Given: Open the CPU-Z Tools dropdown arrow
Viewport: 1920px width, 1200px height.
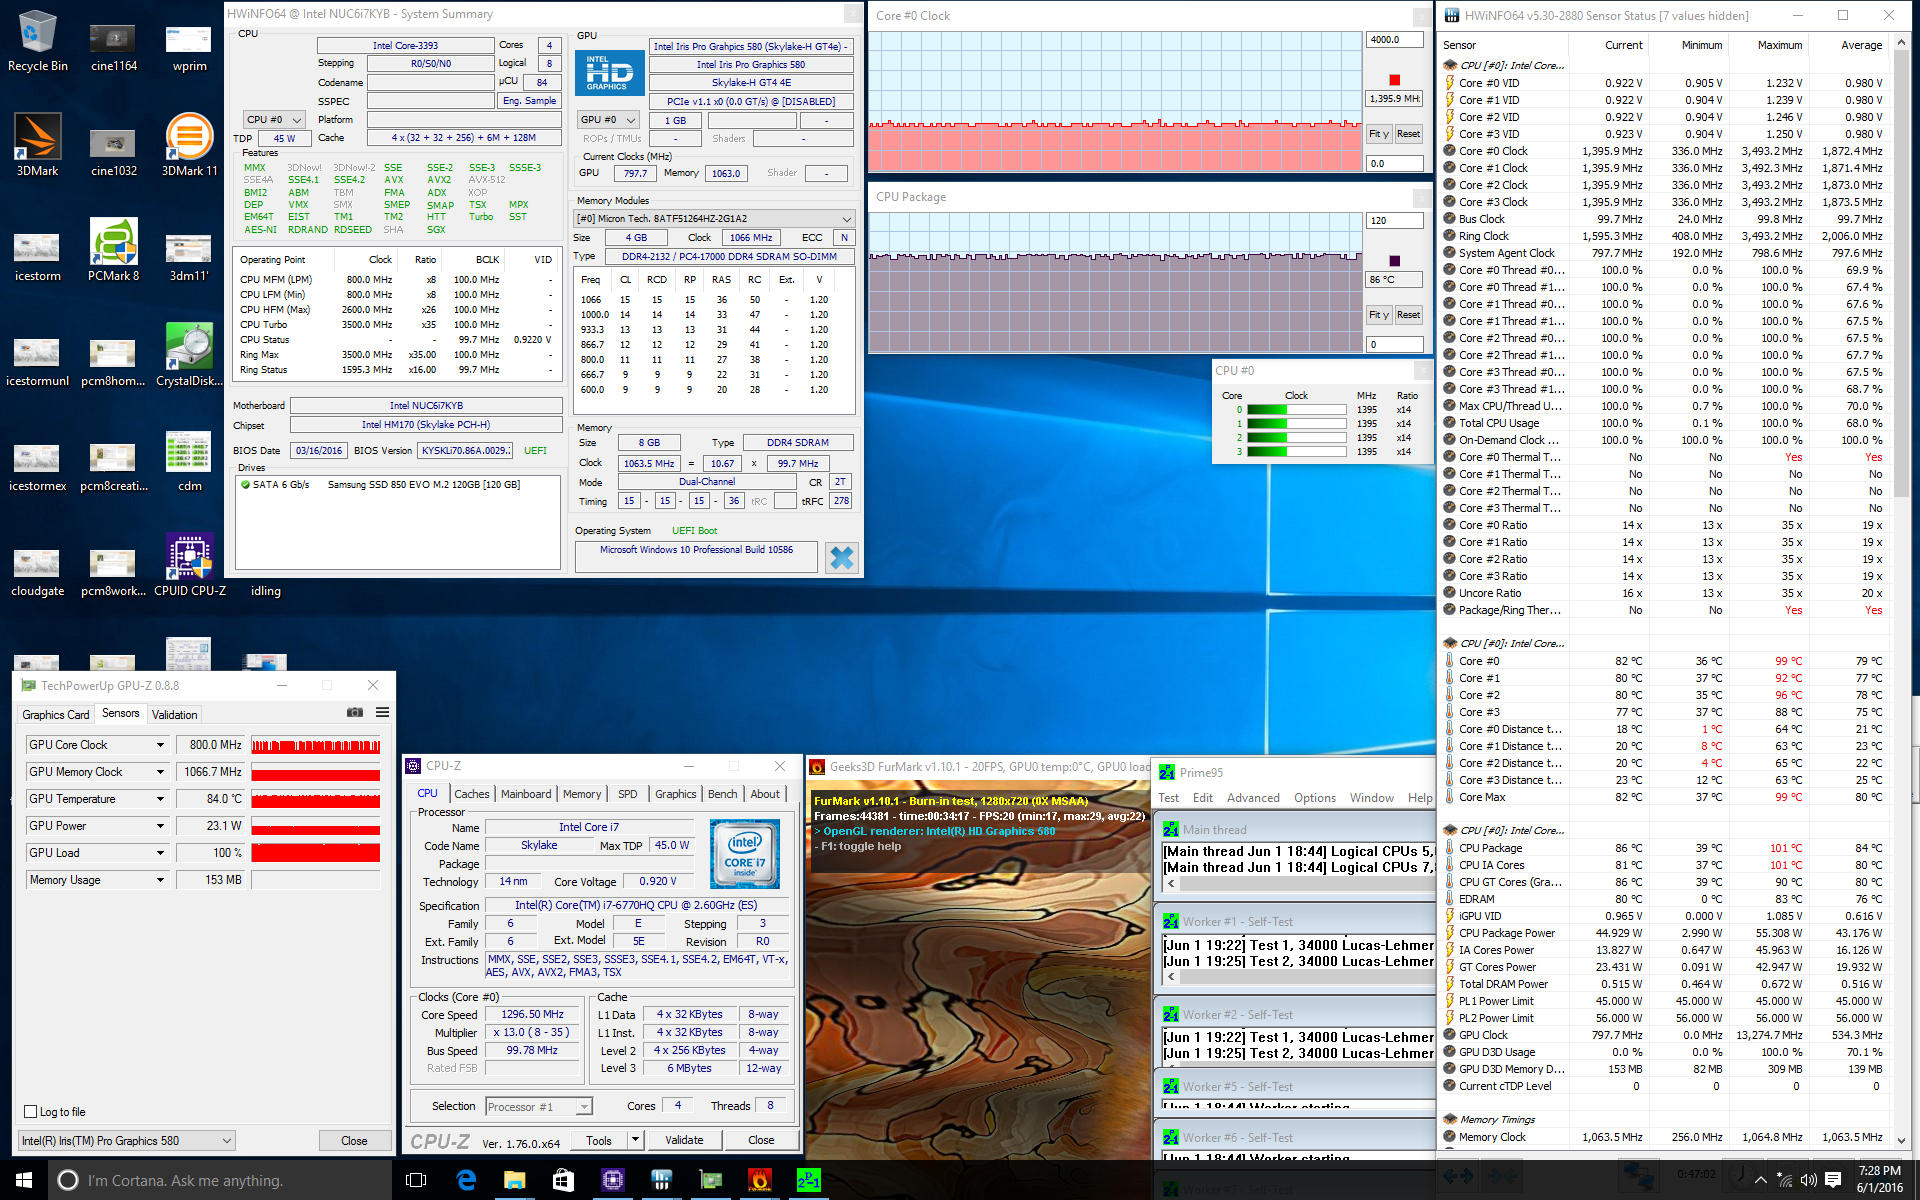Looking at the screenshot, I should [635, 1140].
